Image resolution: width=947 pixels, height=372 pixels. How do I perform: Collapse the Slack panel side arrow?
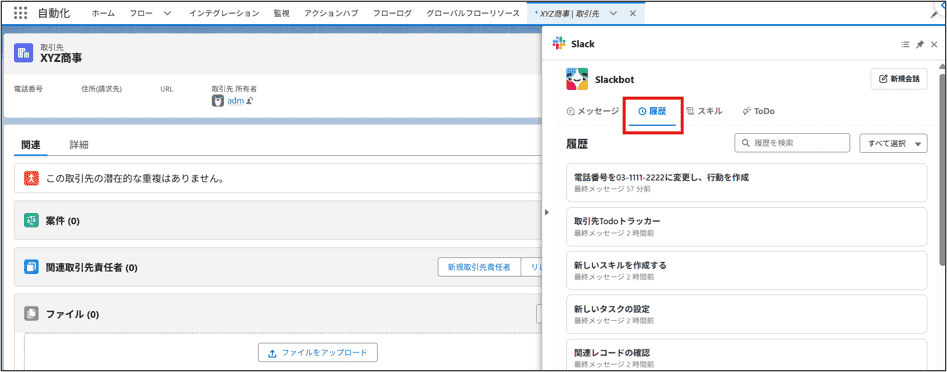click(x=546, y=212)
